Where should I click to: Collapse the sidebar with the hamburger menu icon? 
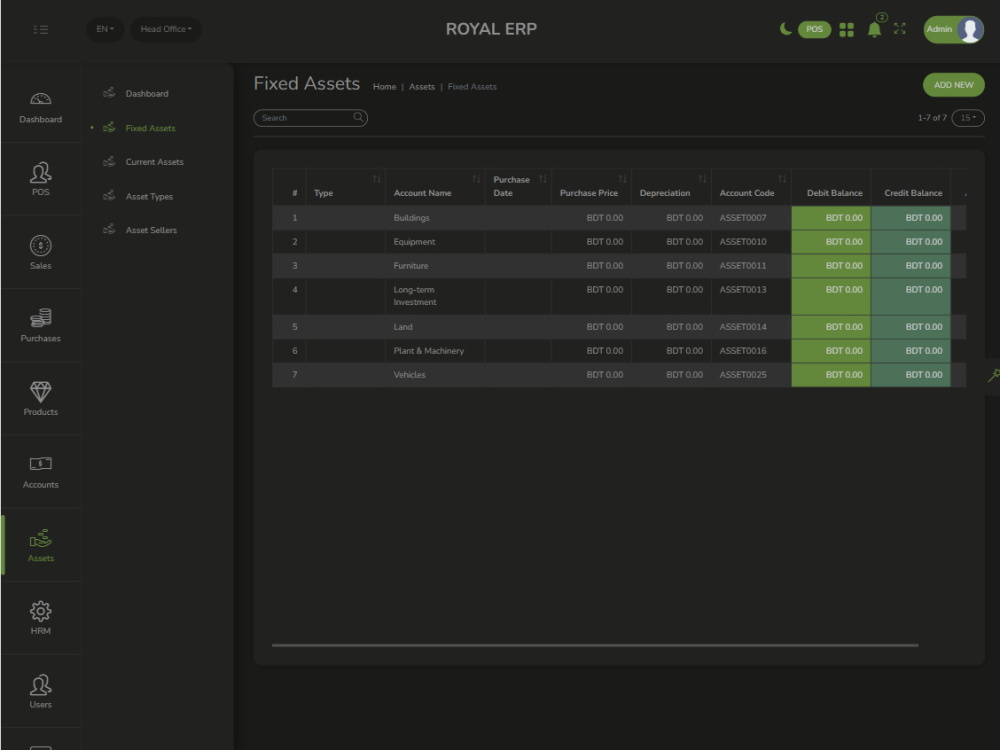point(41,29)
